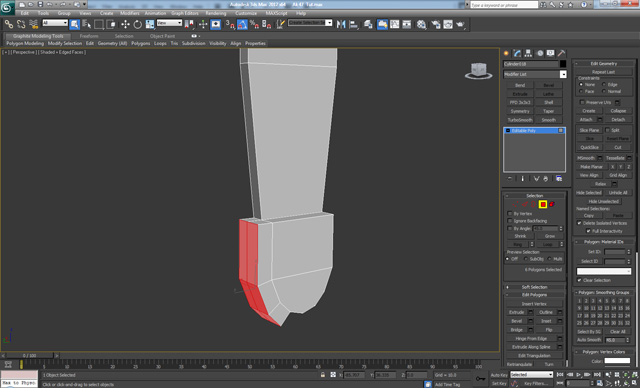
Task: Click the Grow selection button
Action: click(x=549, y=236)
